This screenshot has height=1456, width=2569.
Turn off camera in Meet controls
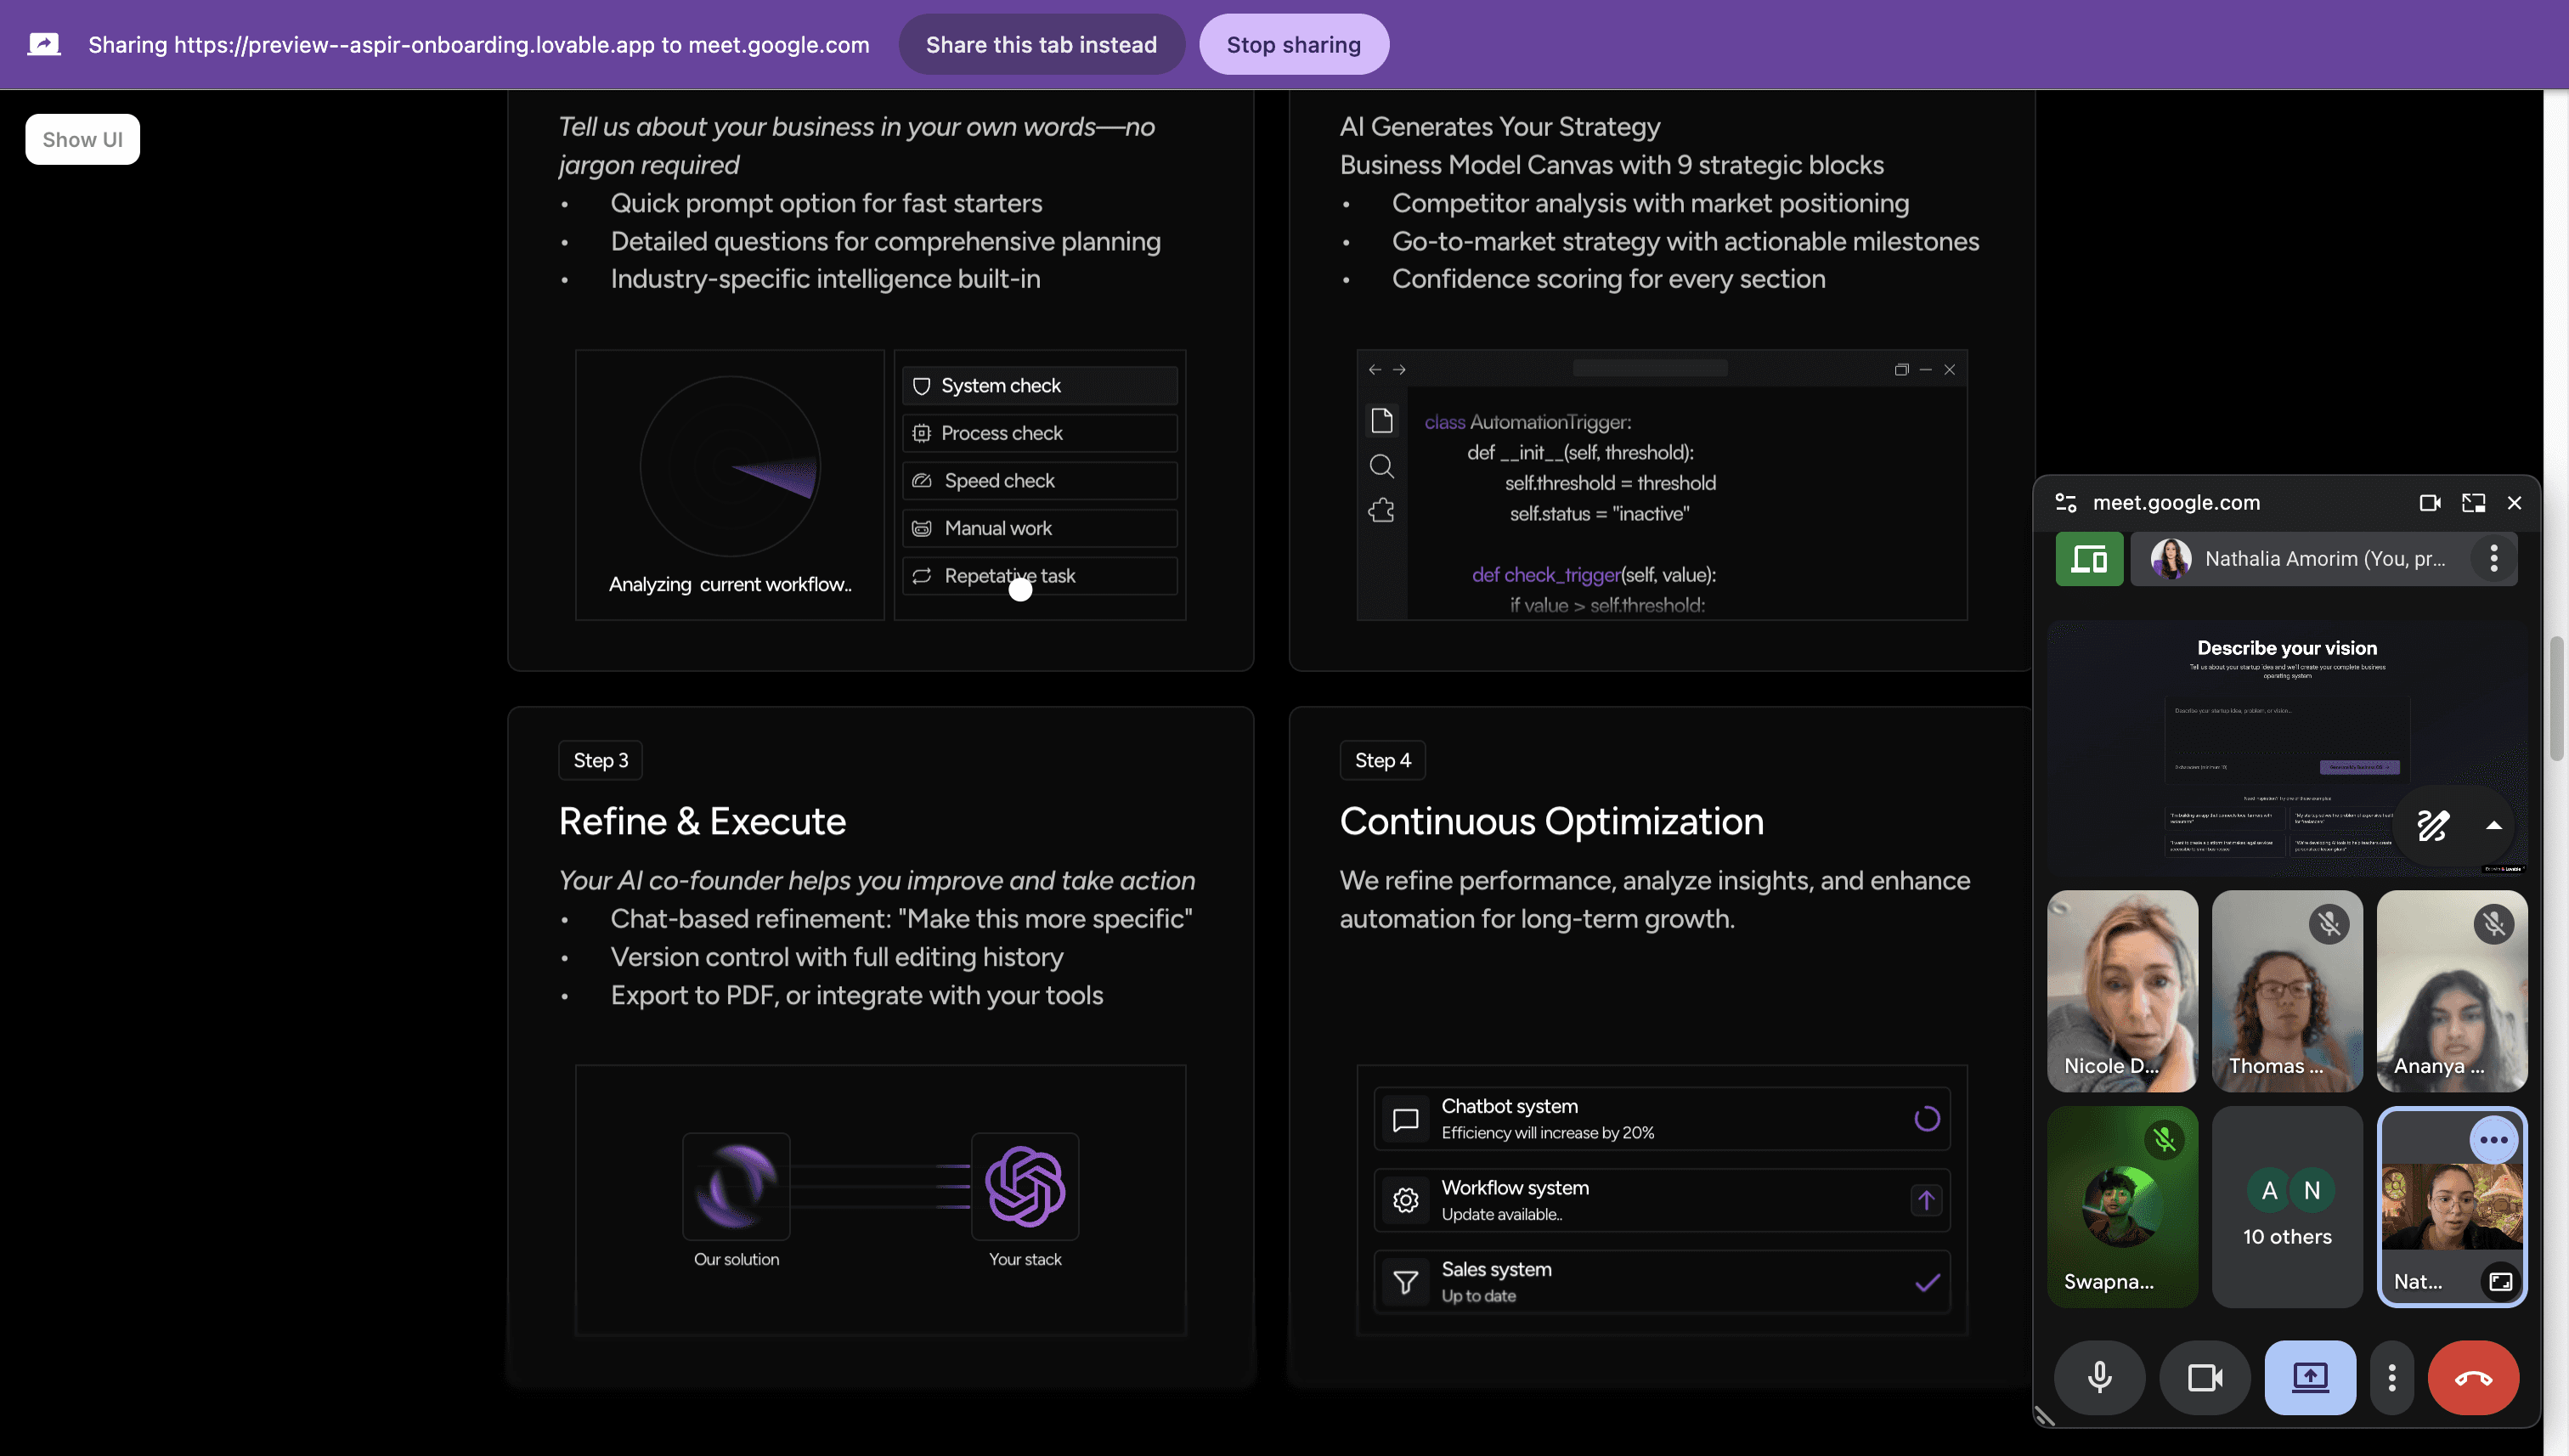2204,1377
